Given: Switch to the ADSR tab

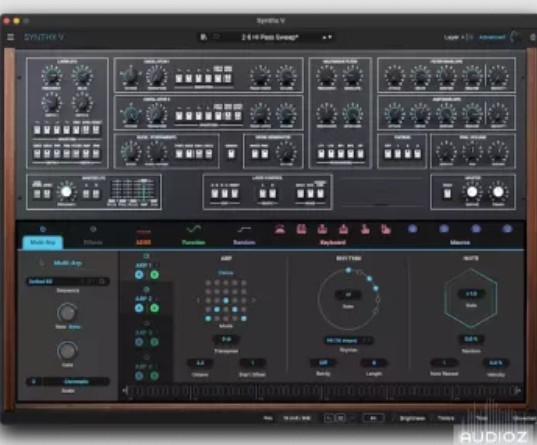Looking at the screenshot, I should tap(143, 243).
